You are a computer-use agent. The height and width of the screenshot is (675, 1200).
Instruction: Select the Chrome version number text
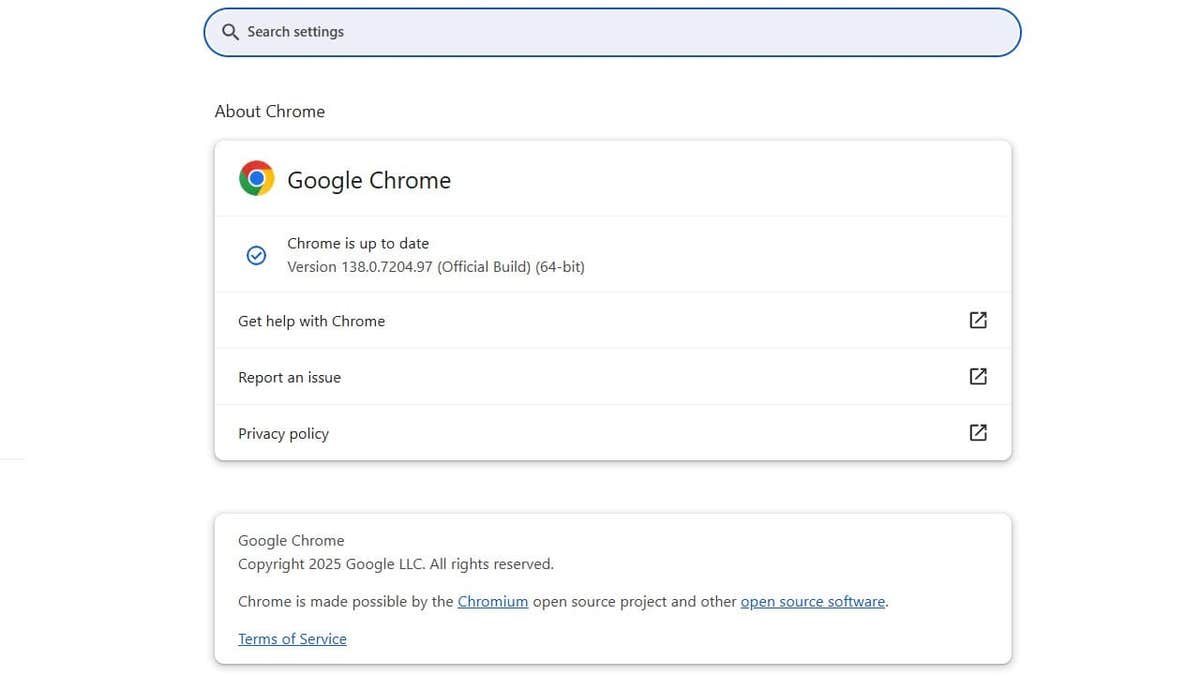pos(435,266)
